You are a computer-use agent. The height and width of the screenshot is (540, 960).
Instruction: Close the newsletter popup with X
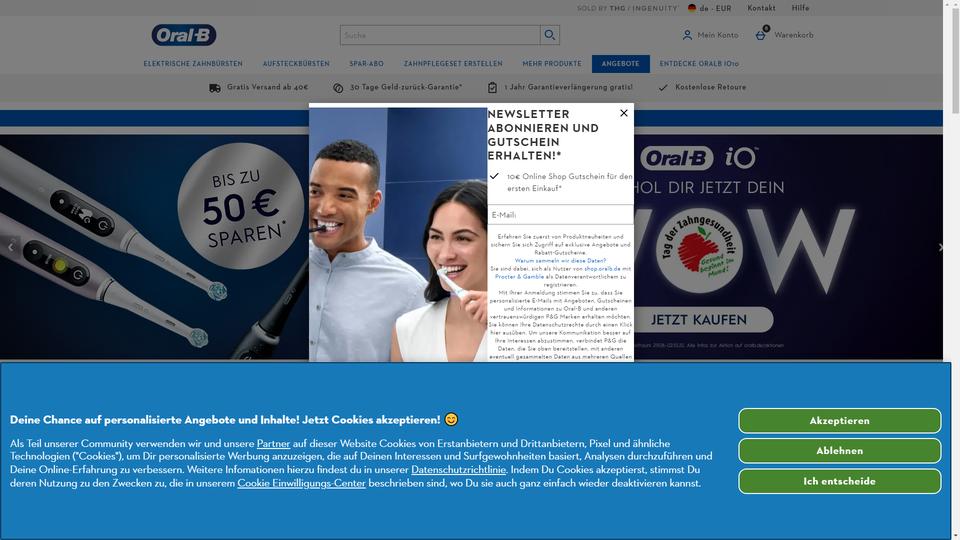tap(624, 113)
